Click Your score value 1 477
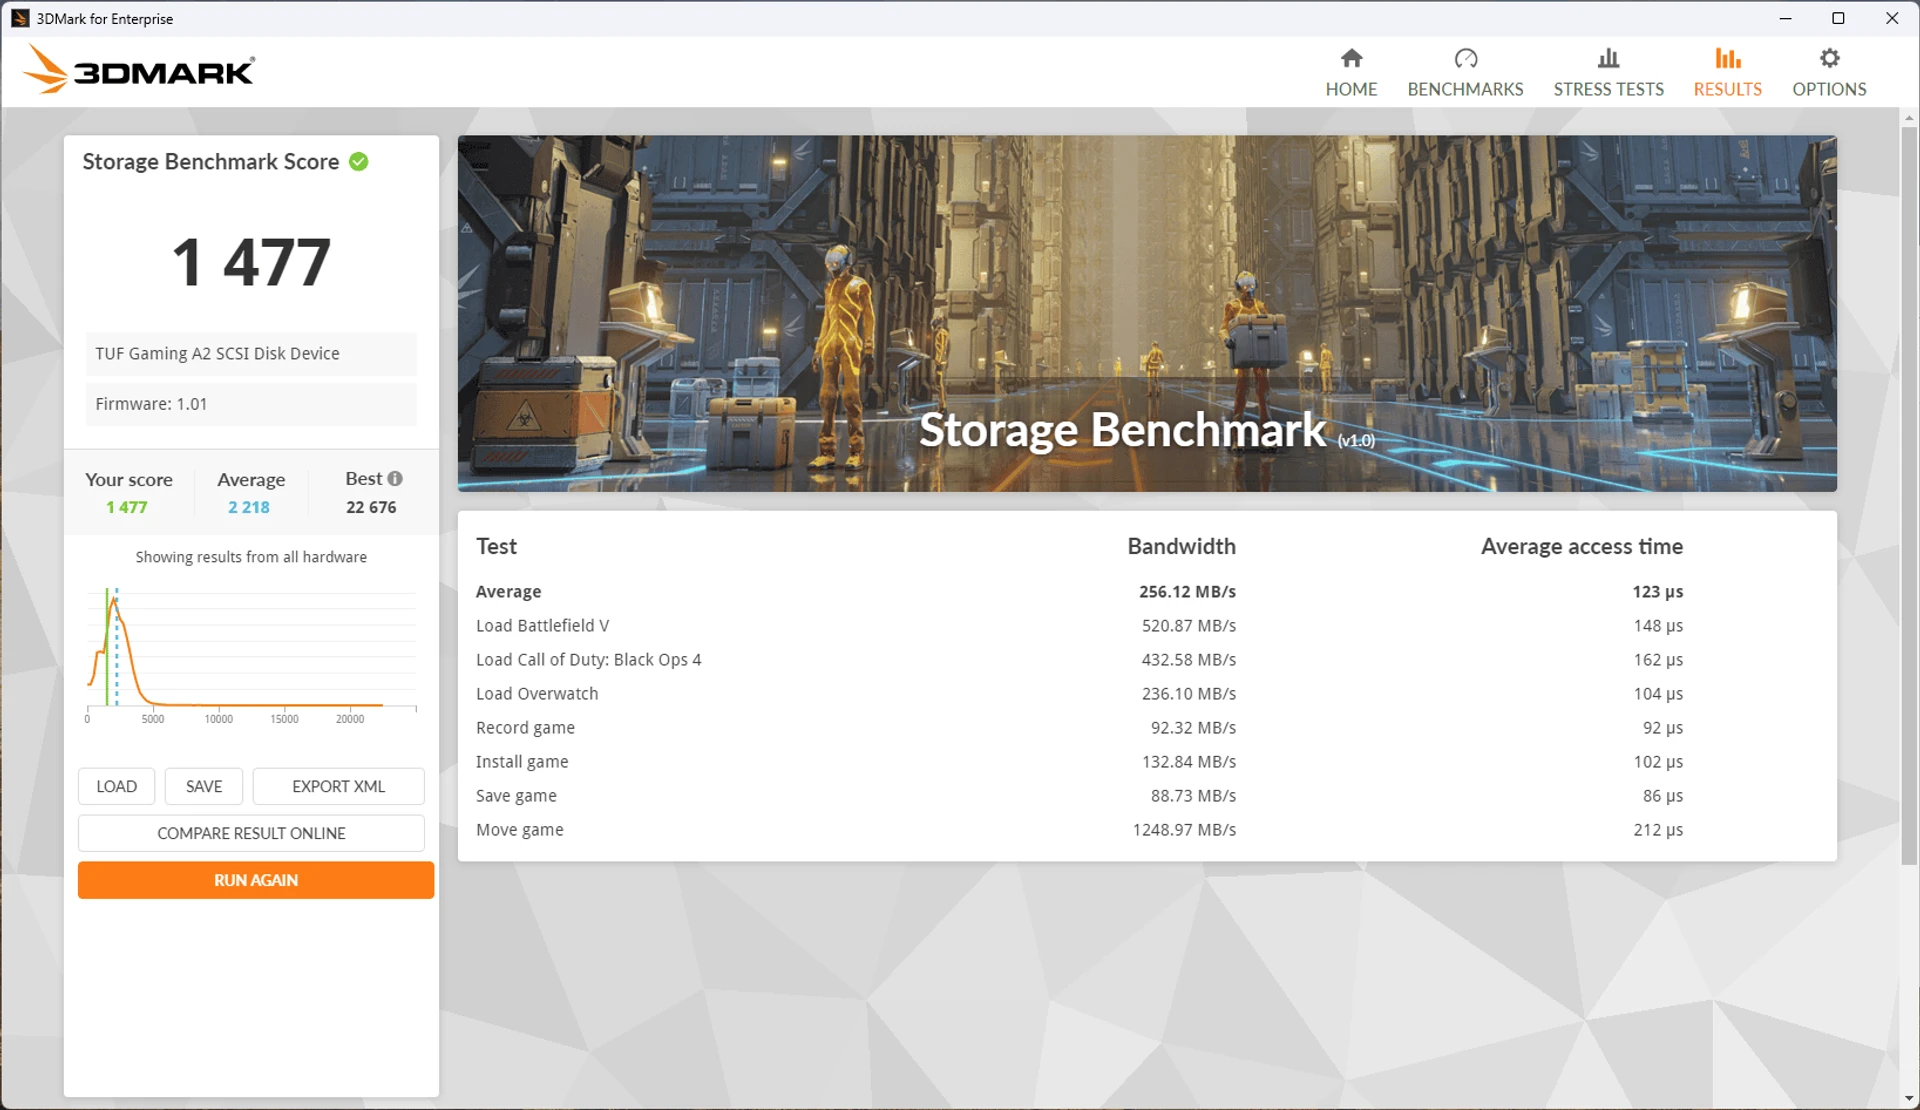Screen dimensions: 1920x1110 tap(127, 507)
